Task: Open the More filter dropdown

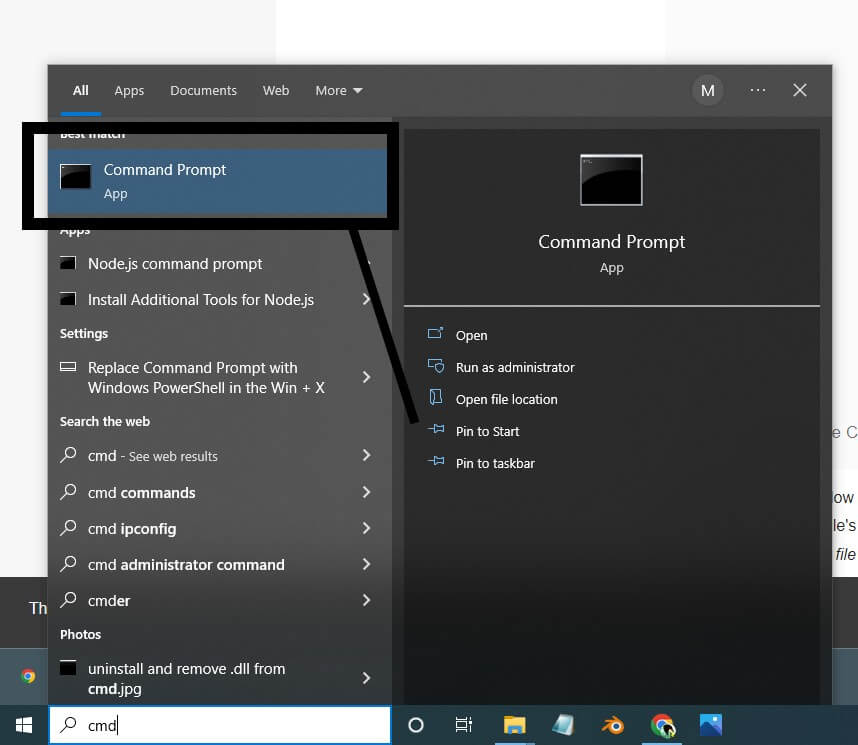Action: coord(339,90)
